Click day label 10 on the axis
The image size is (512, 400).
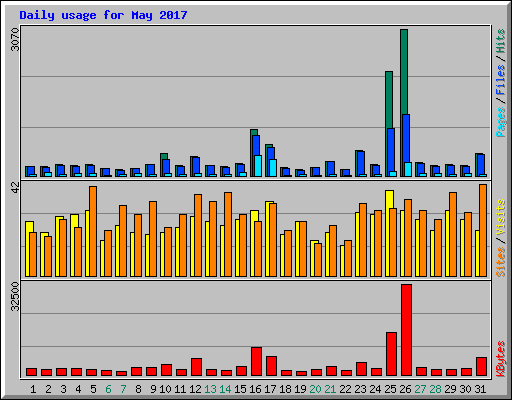[165, 389]
